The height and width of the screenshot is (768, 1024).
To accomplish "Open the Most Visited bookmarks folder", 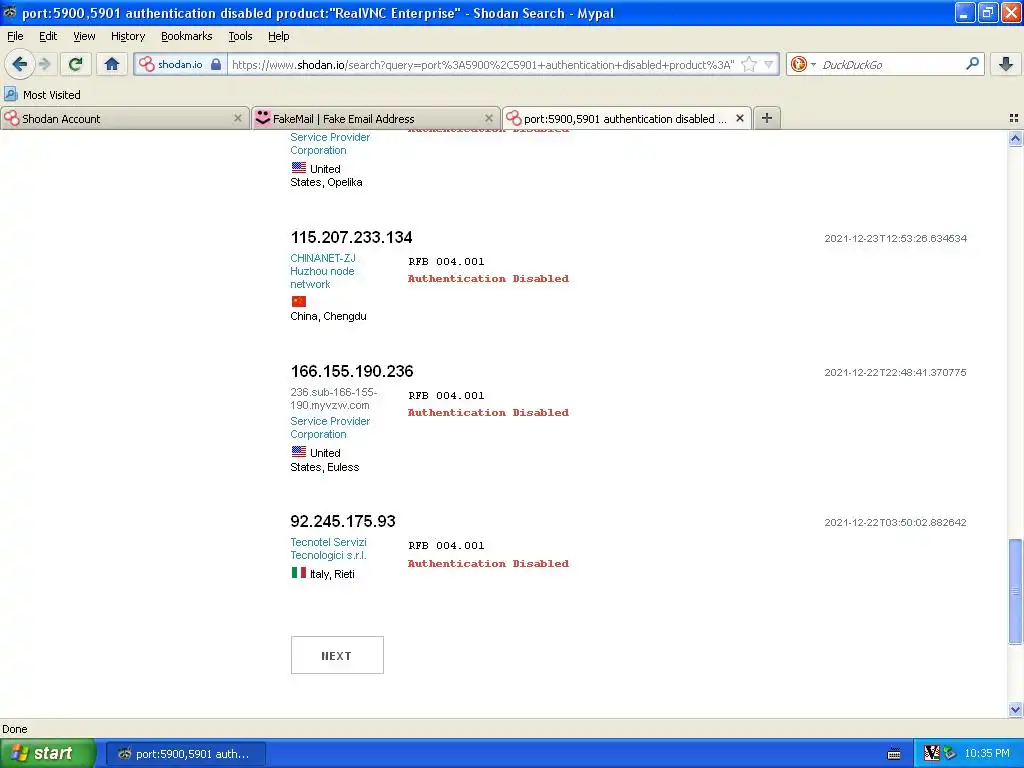I will [43, 95].
